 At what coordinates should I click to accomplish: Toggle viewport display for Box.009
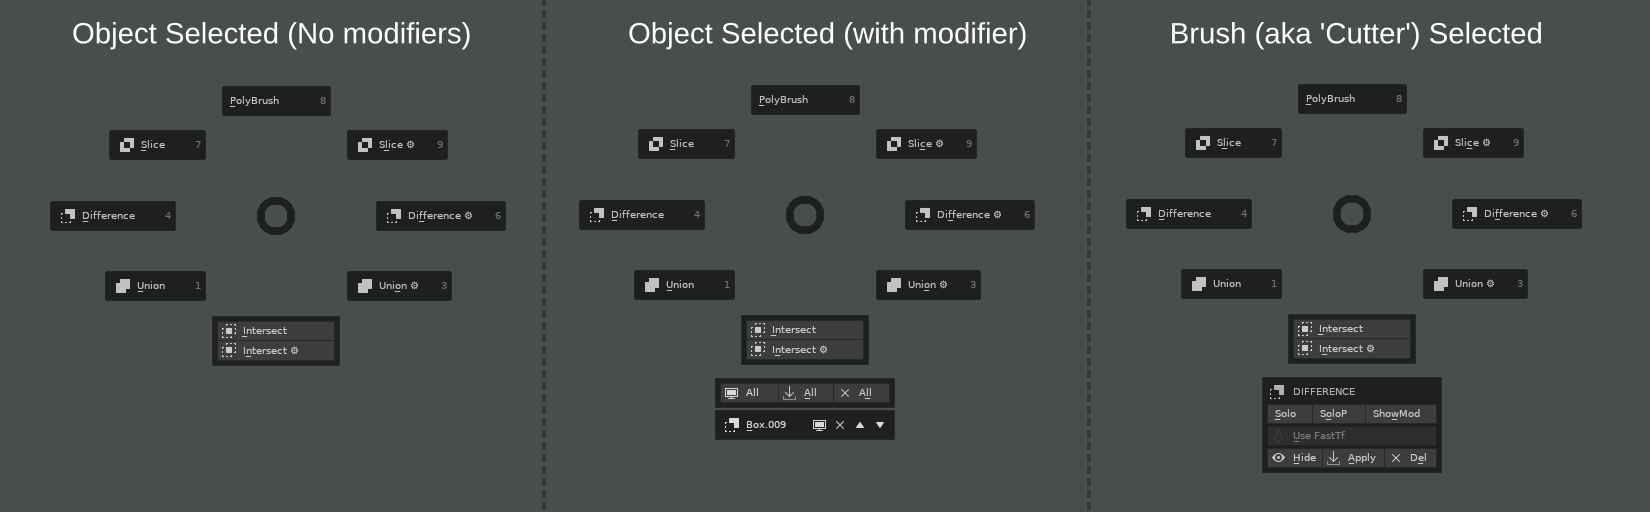click(x=819, y=425)
